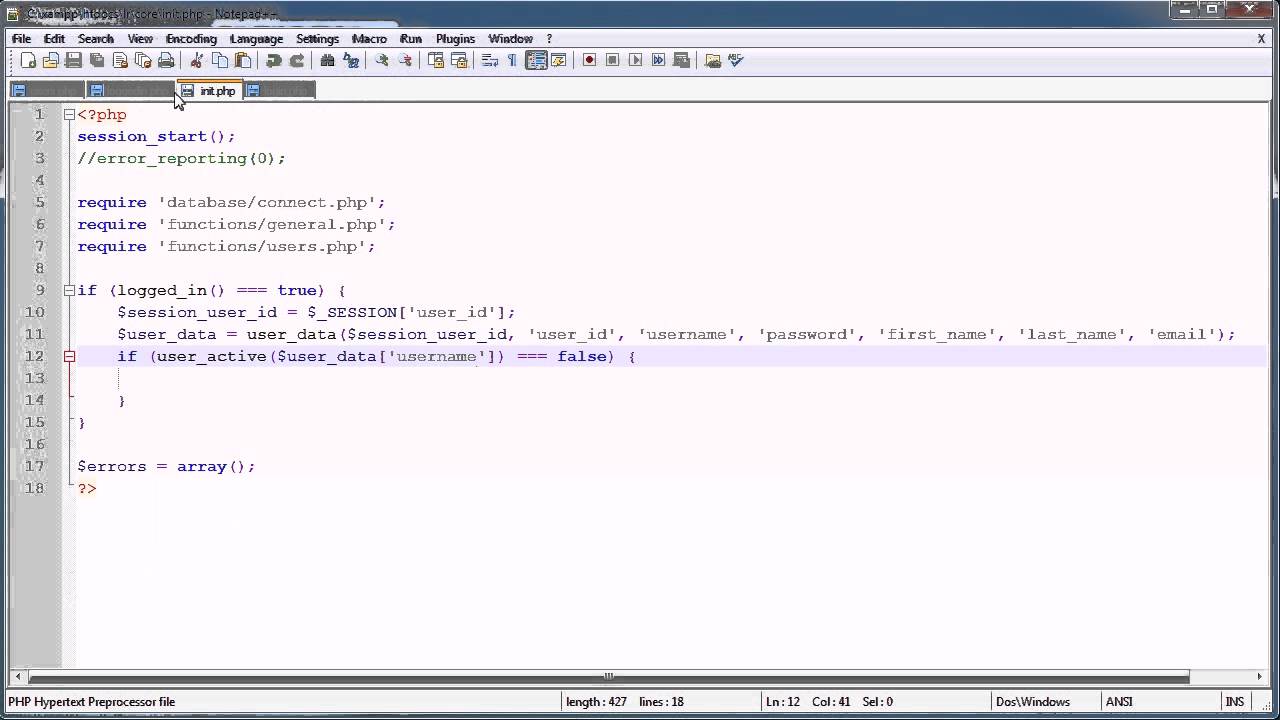
Task: Click on 'session_start();' in line 2
Action: (156, 137)
